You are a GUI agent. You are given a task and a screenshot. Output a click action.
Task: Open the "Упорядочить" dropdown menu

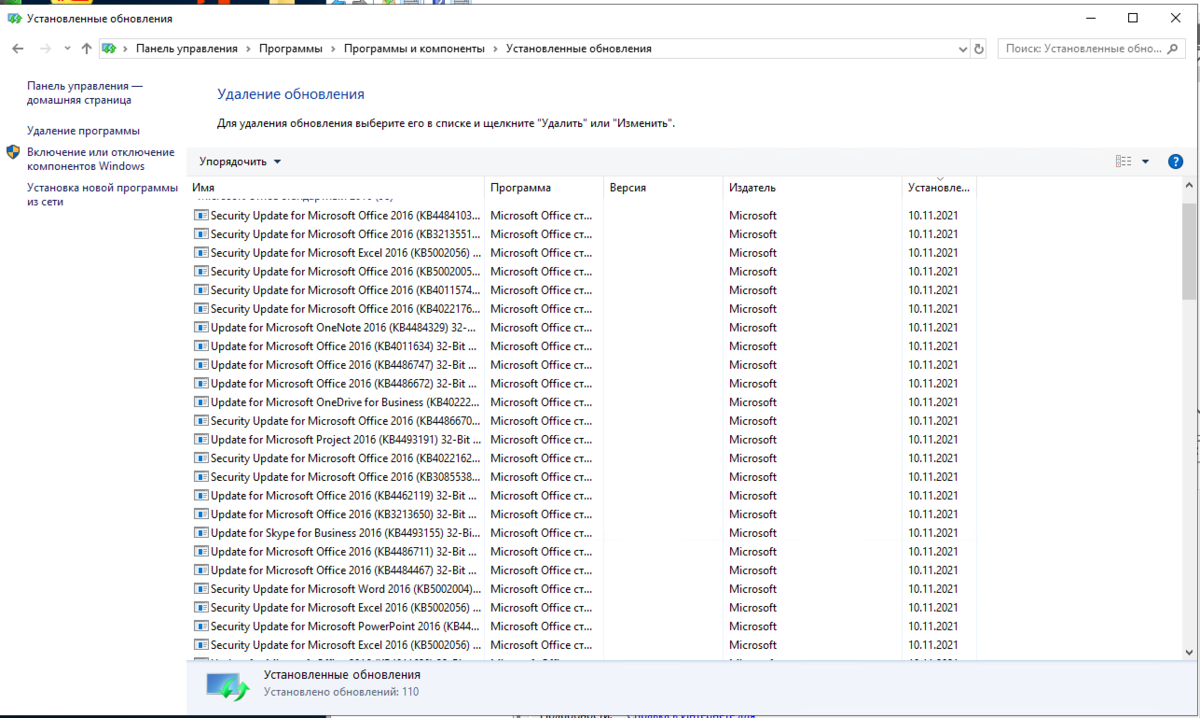(x=240, y=161)
